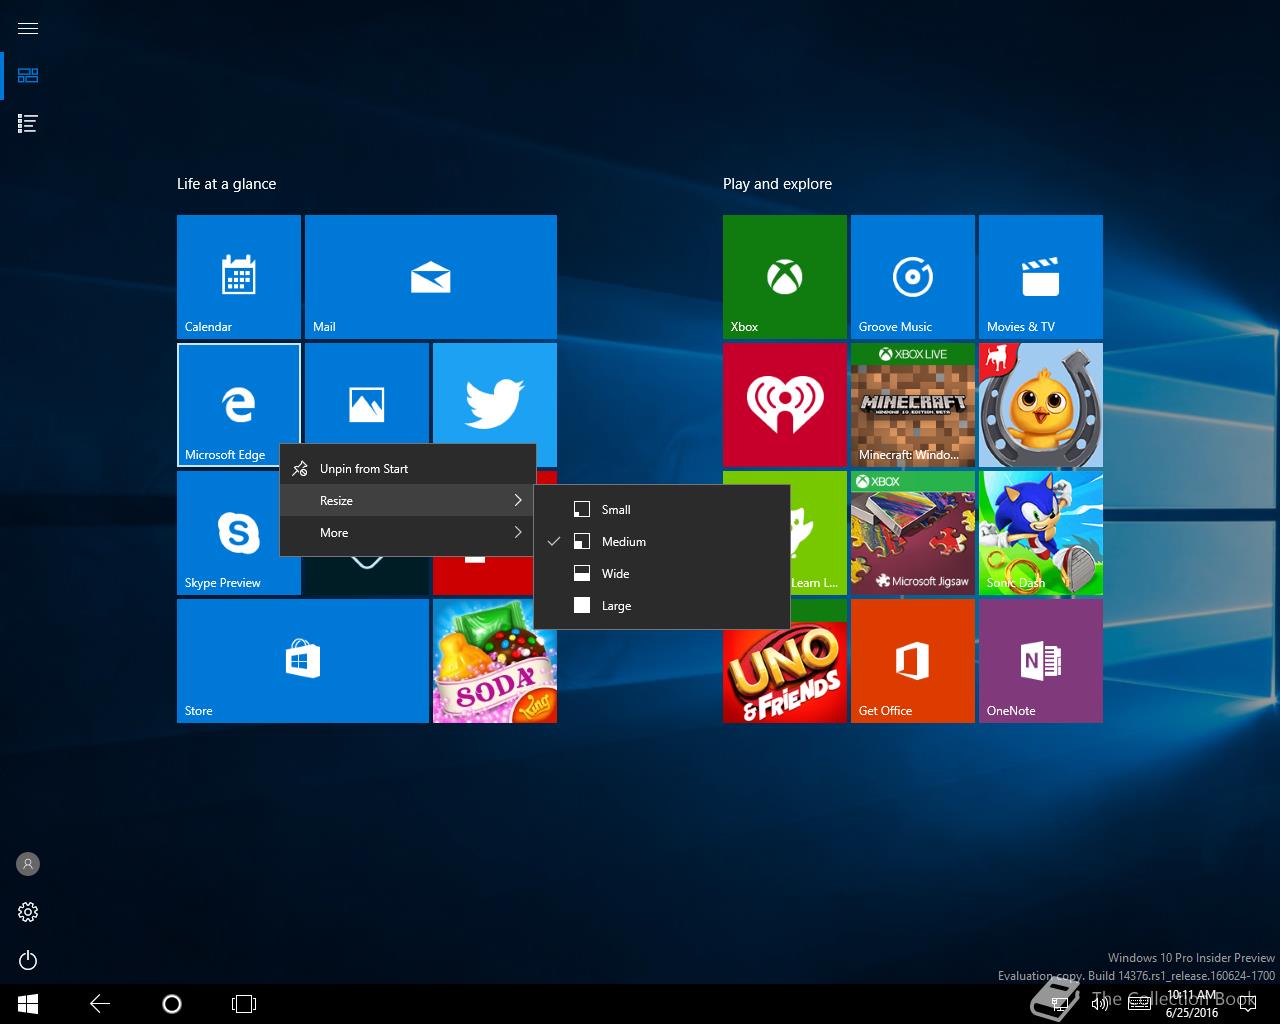Open Settings gear icon
This screenshot has width=1280, height=1024.
pos(28,912)
